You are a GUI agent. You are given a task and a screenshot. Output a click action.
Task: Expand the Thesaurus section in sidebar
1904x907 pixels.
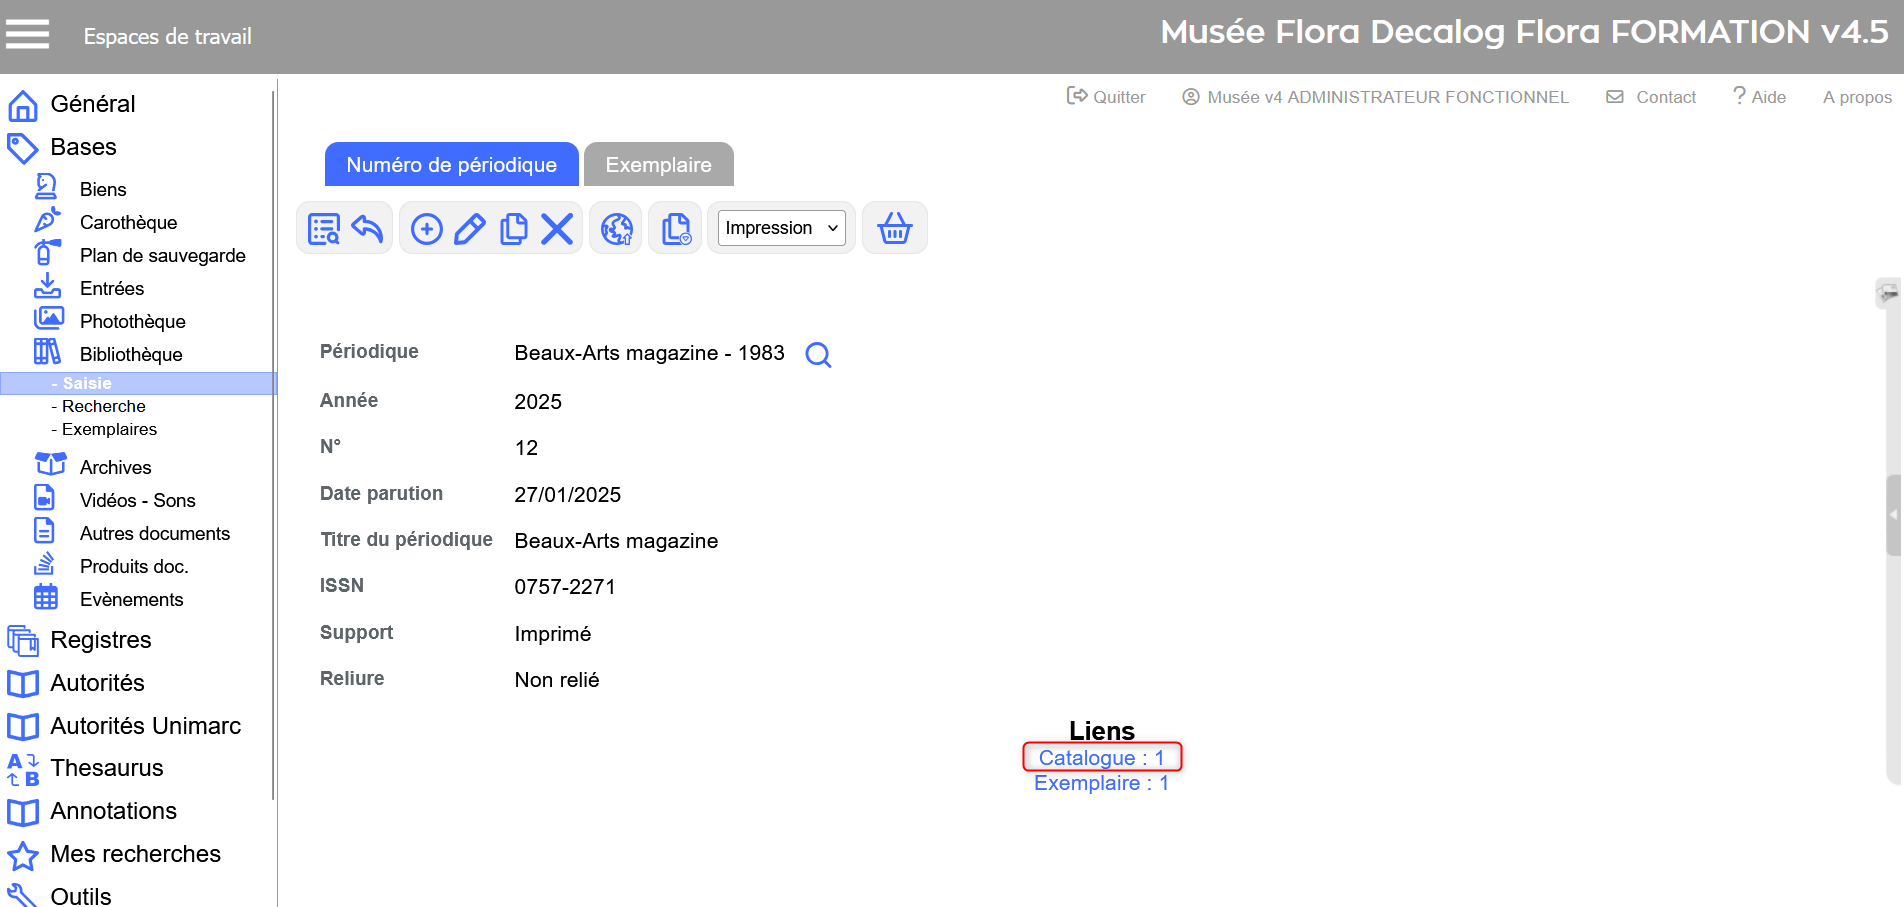[x=106, y=768]
